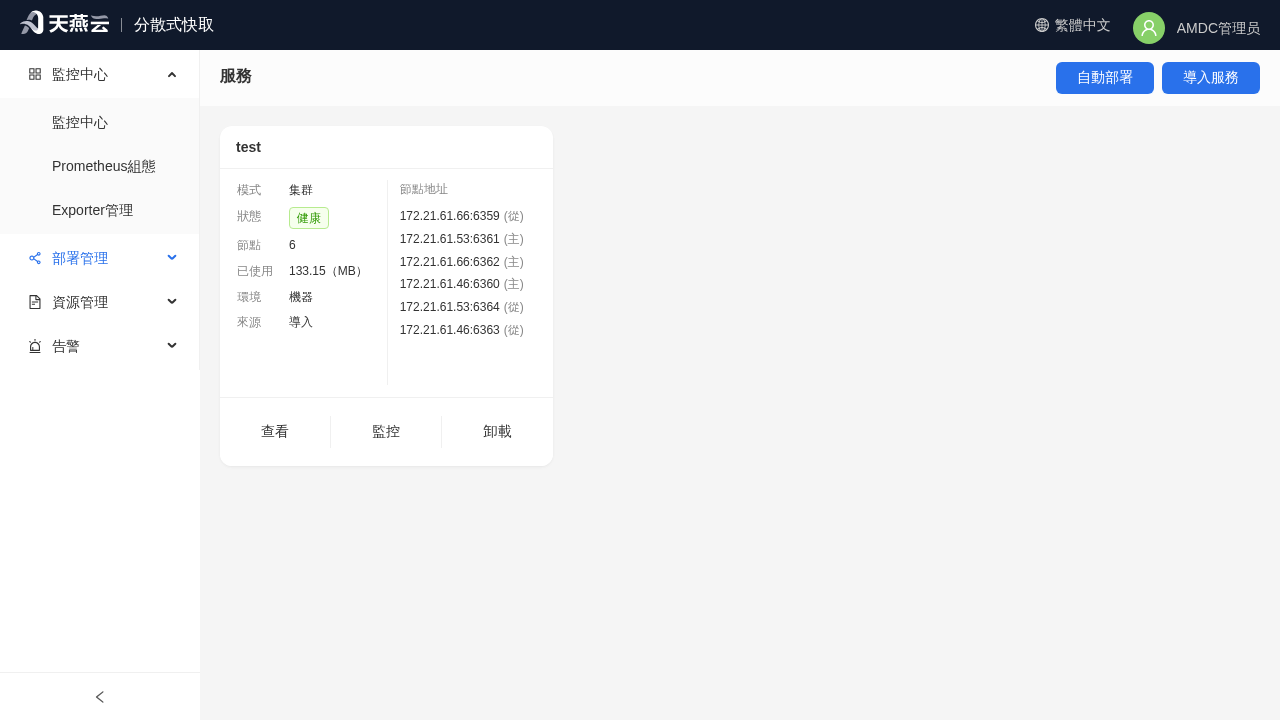This screenshot has width=1280, height=720.
Task: Click 卸載 on the test card
Action: coord(497,432)
